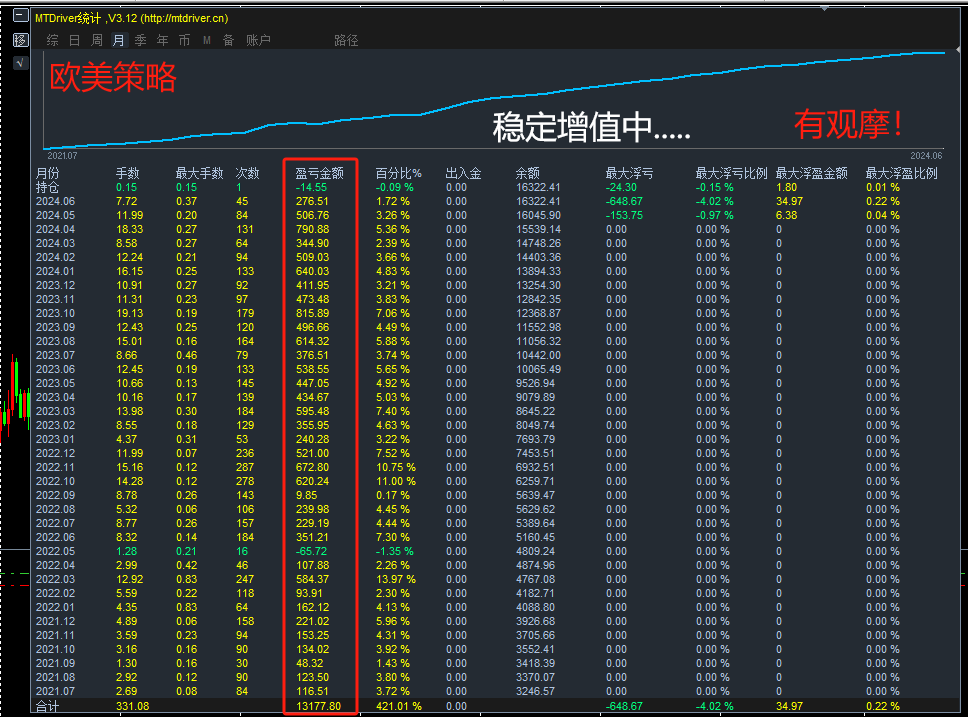This screenshot has width=968, height=717.
Task: Click the √ checkmark icon in the sidebar
Action: coord(20,62)
